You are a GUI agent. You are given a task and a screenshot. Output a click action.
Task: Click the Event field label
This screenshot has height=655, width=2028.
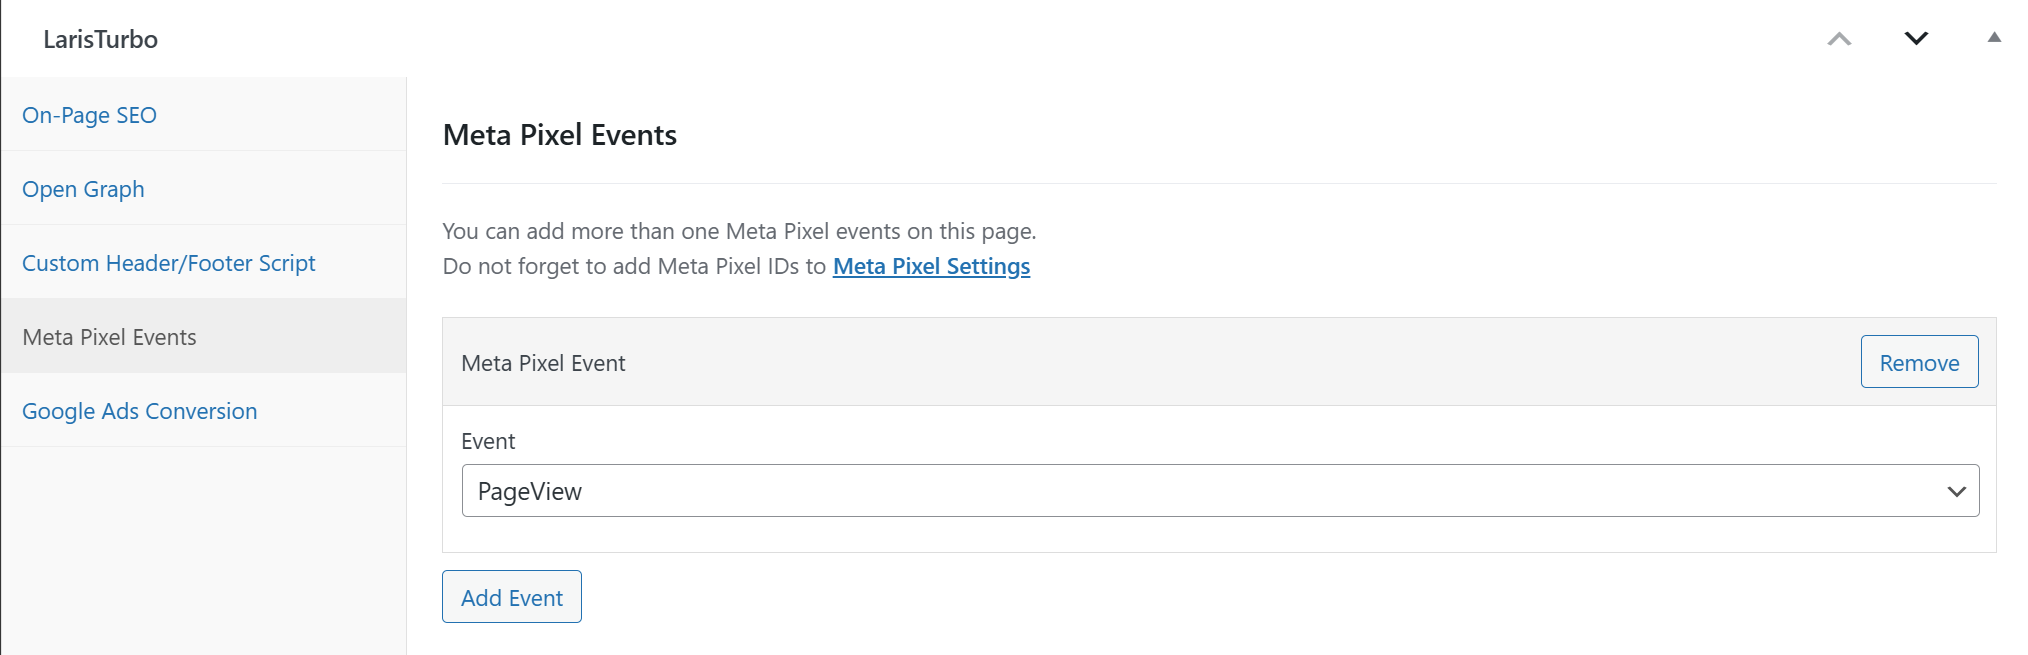(488, 441)
